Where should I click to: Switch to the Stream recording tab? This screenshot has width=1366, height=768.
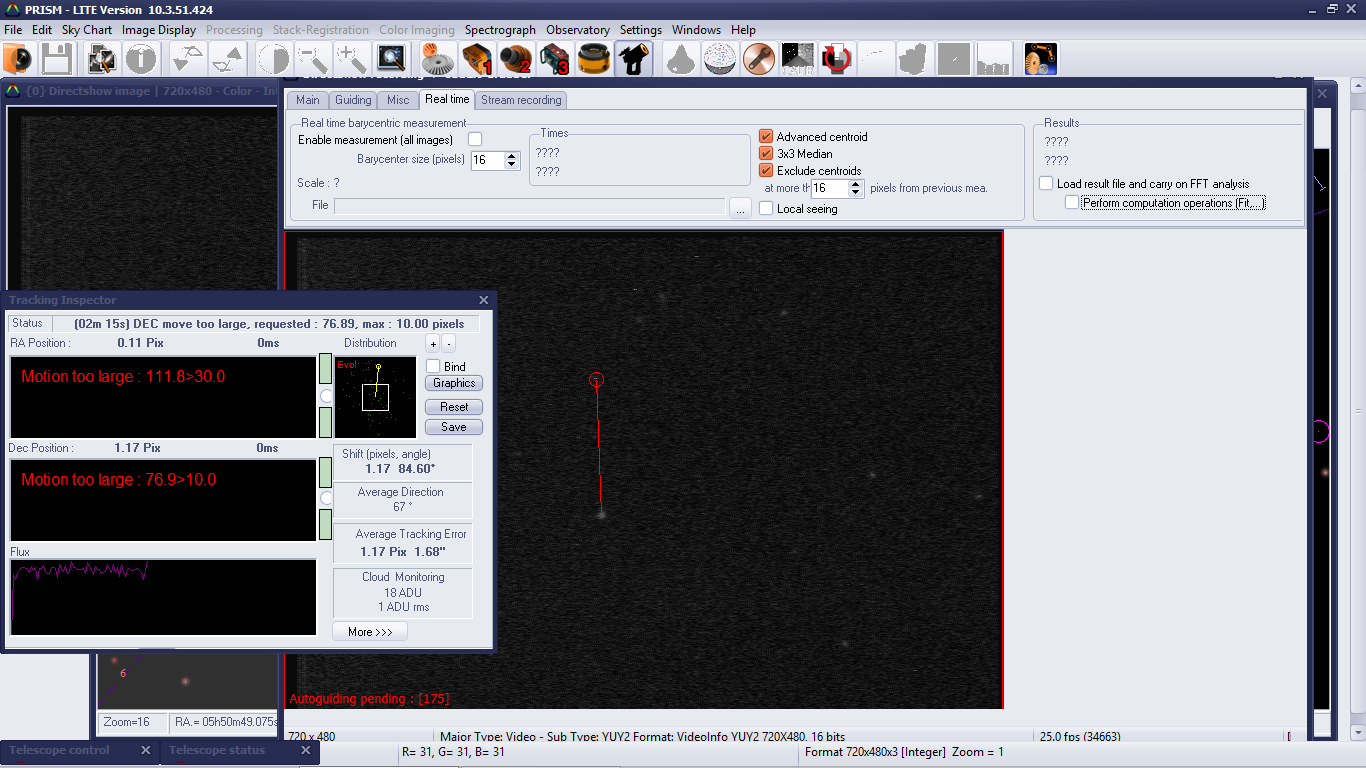(x=521, y=100)
